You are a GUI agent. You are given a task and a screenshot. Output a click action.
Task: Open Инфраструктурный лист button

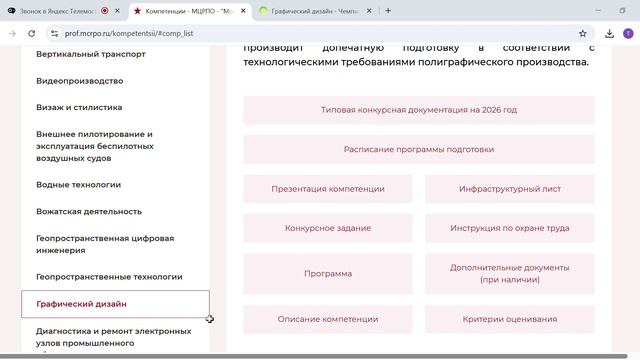[510, 189]
